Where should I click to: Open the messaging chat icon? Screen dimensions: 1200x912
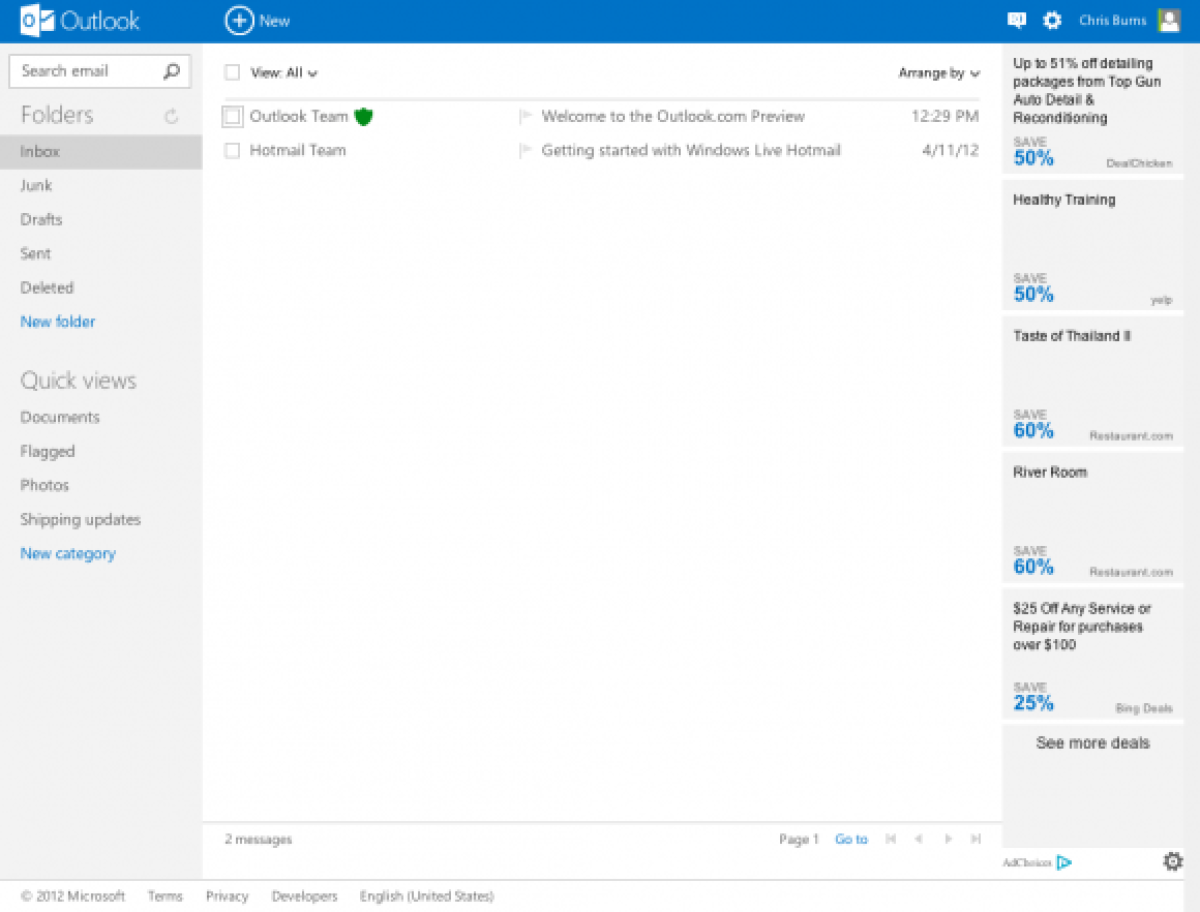click(x=1016, y=20)
